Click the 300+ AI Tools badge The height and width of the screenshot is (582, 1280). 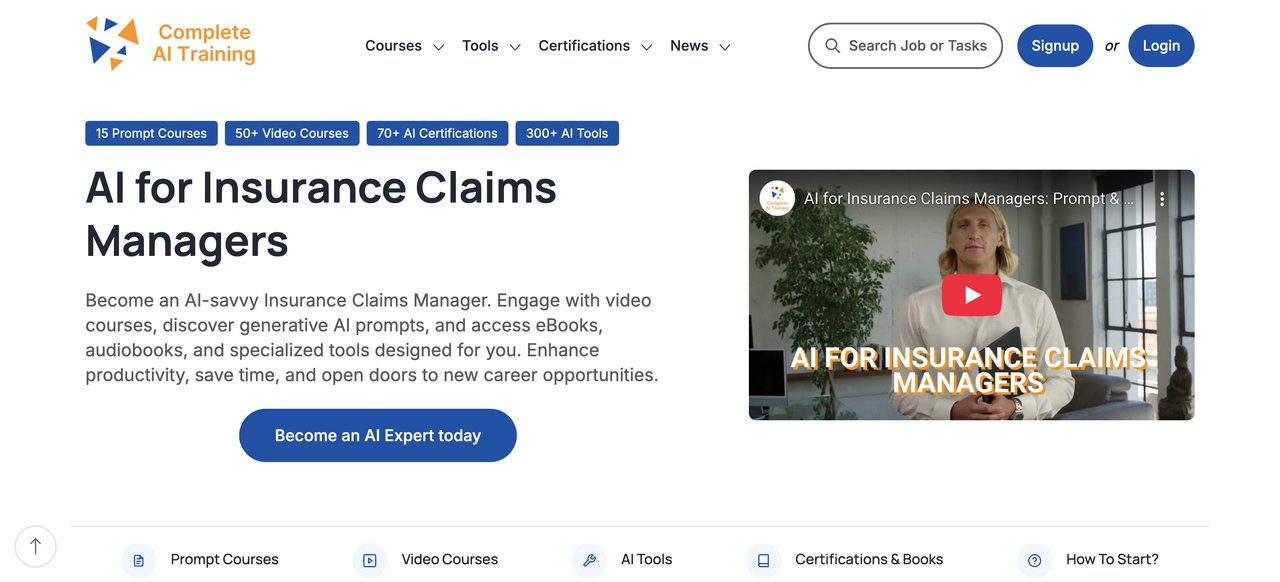point(567,133)
